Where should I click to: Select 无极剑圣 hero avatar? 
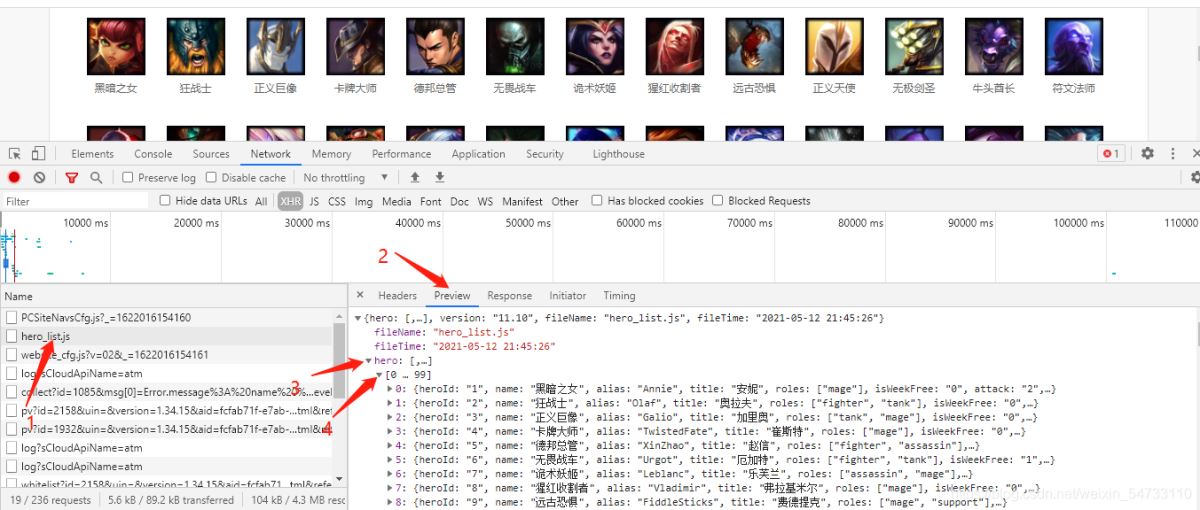914,46
